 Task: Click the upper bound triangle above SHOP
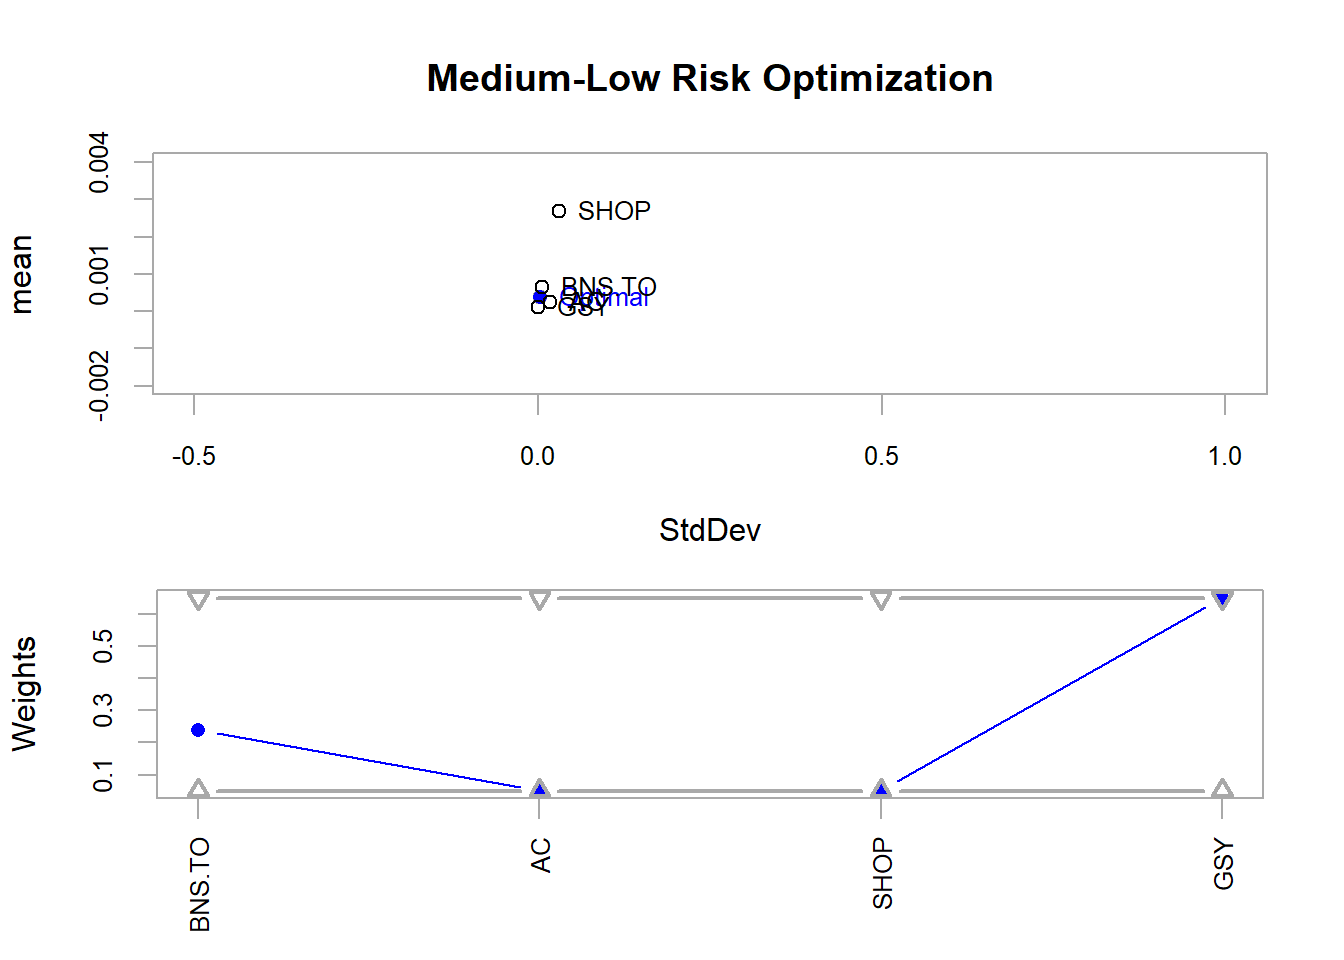coord(881,600)
